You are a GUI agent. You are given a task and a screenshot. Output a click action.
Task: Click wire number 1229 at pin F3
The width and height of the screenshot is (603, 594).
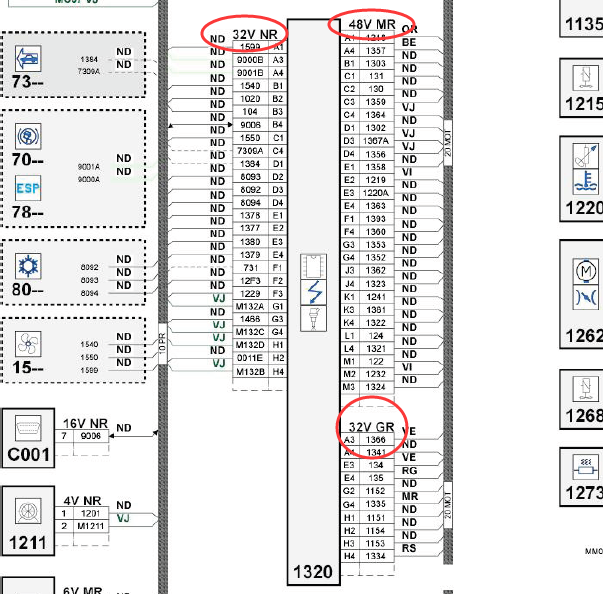pos(250,294)
